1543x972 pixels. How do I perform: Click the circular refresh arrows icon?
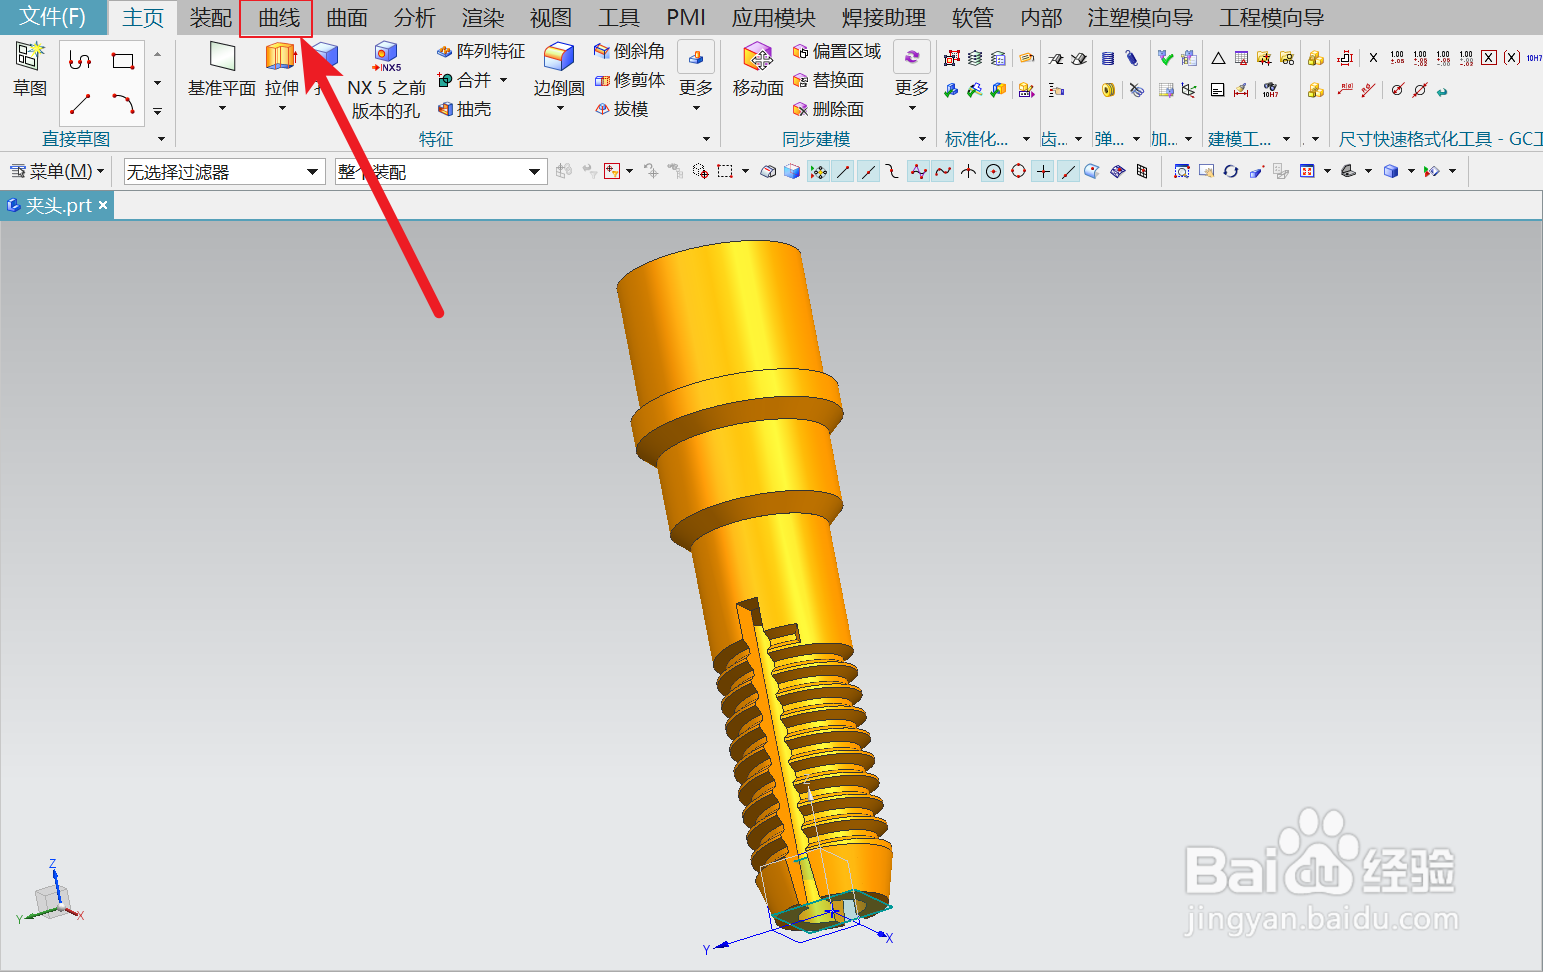[1231, 172]
